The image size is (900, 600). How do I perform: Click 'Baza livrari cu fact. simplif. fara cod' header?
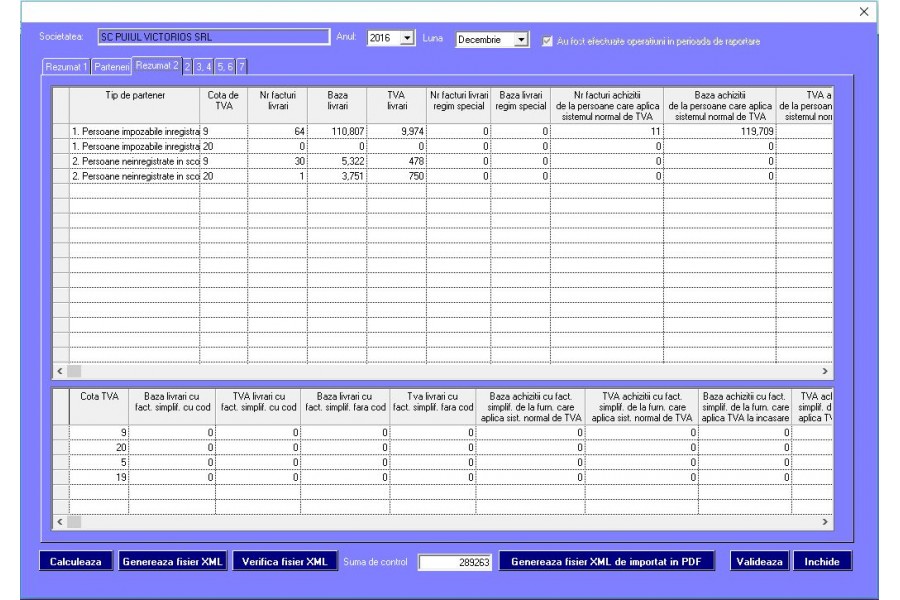345,407
